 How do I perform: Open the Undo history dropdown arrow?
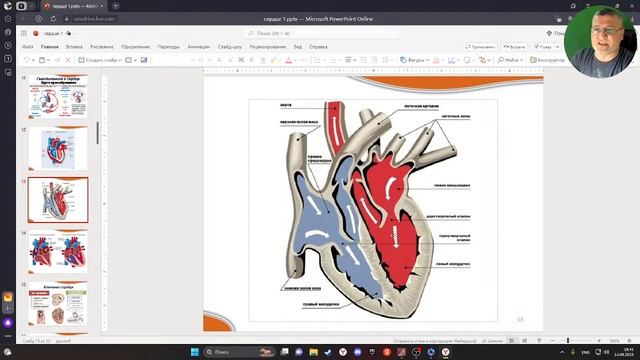click(x=33, y=60)
